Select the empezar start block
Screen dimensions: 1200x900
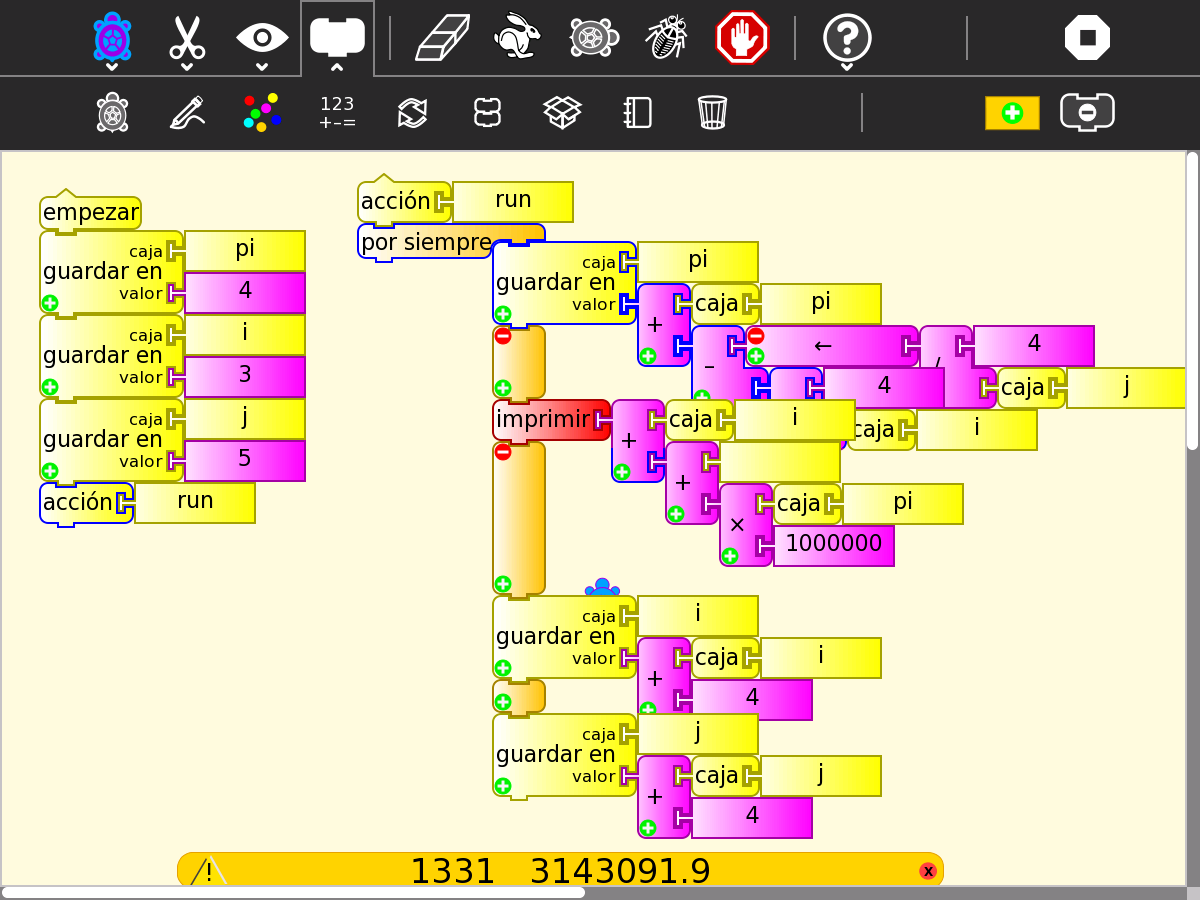tap(90, 212)
